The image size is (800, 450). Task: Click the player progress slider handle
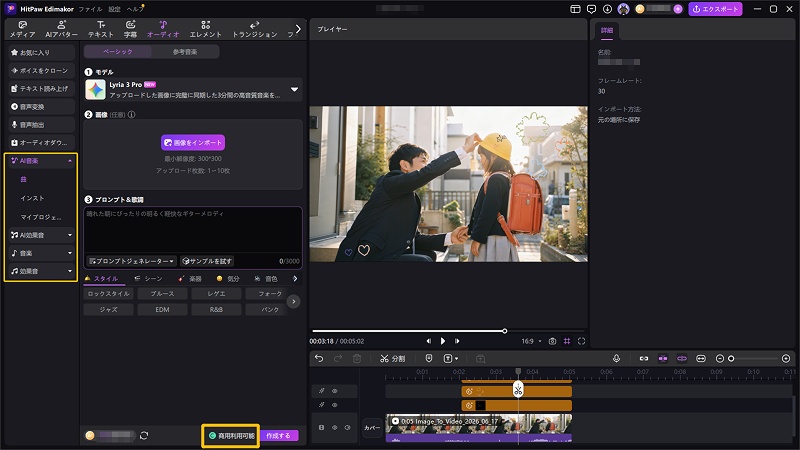coord(505,331)
